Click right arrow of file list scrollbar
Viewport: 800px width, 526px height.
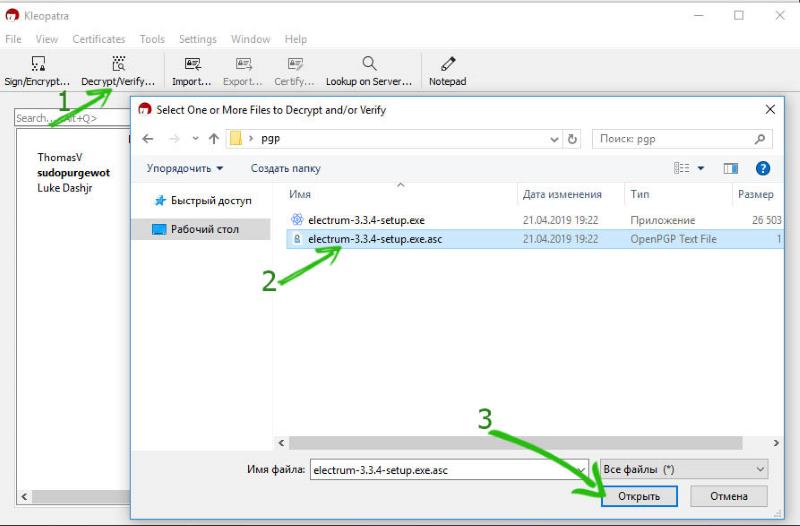pos(776,443)
